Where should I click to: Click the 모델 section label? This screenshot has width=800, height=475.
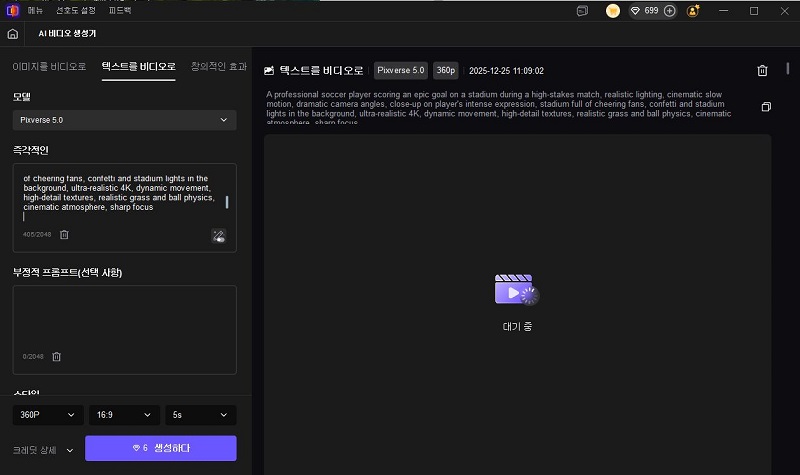click(x=22, y=97)
